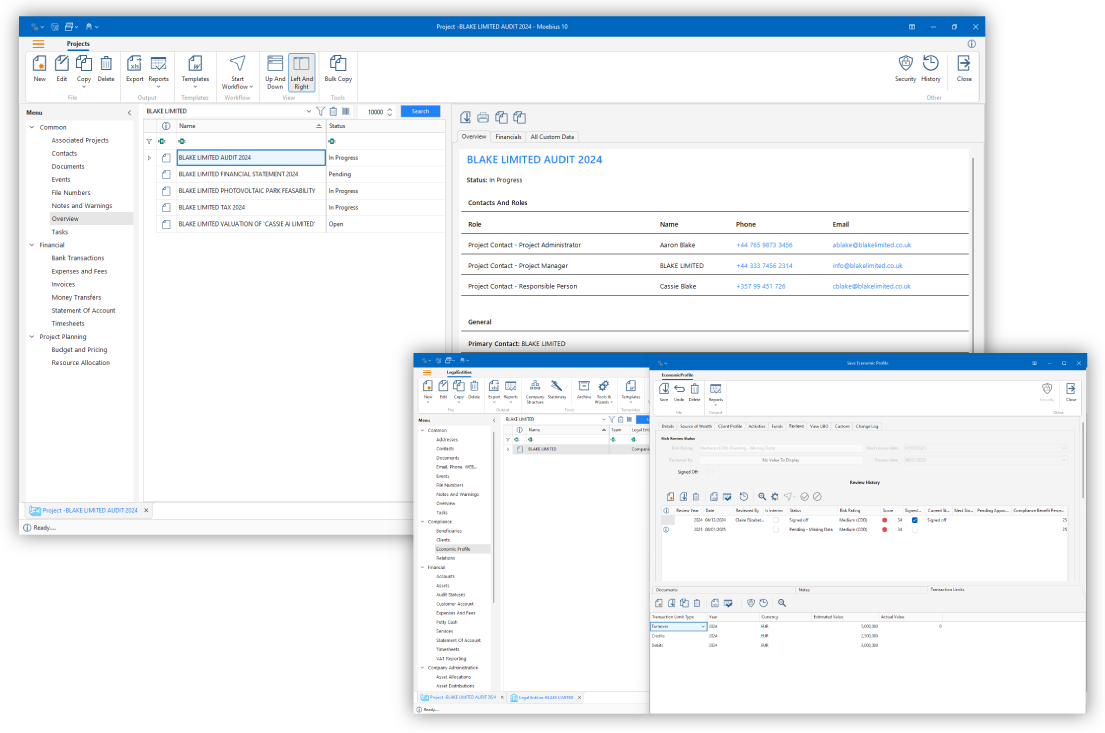Click the Export icon in Output group

[135, 65]
